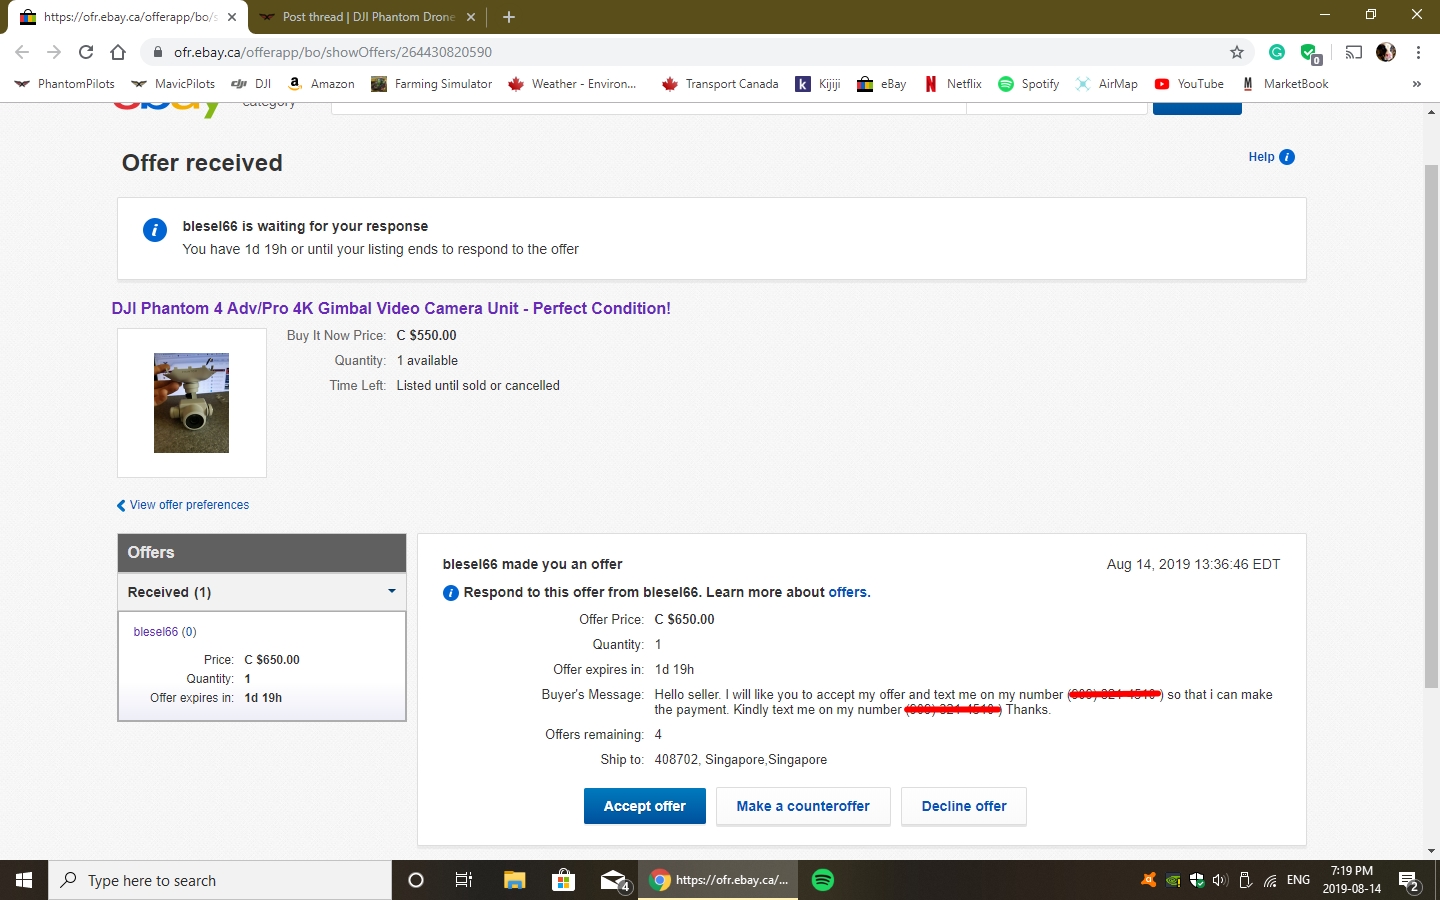Open buyer blesel66 profile in offers list
The width and height of the screenshot is (1440, 900).
coord(155,632)
